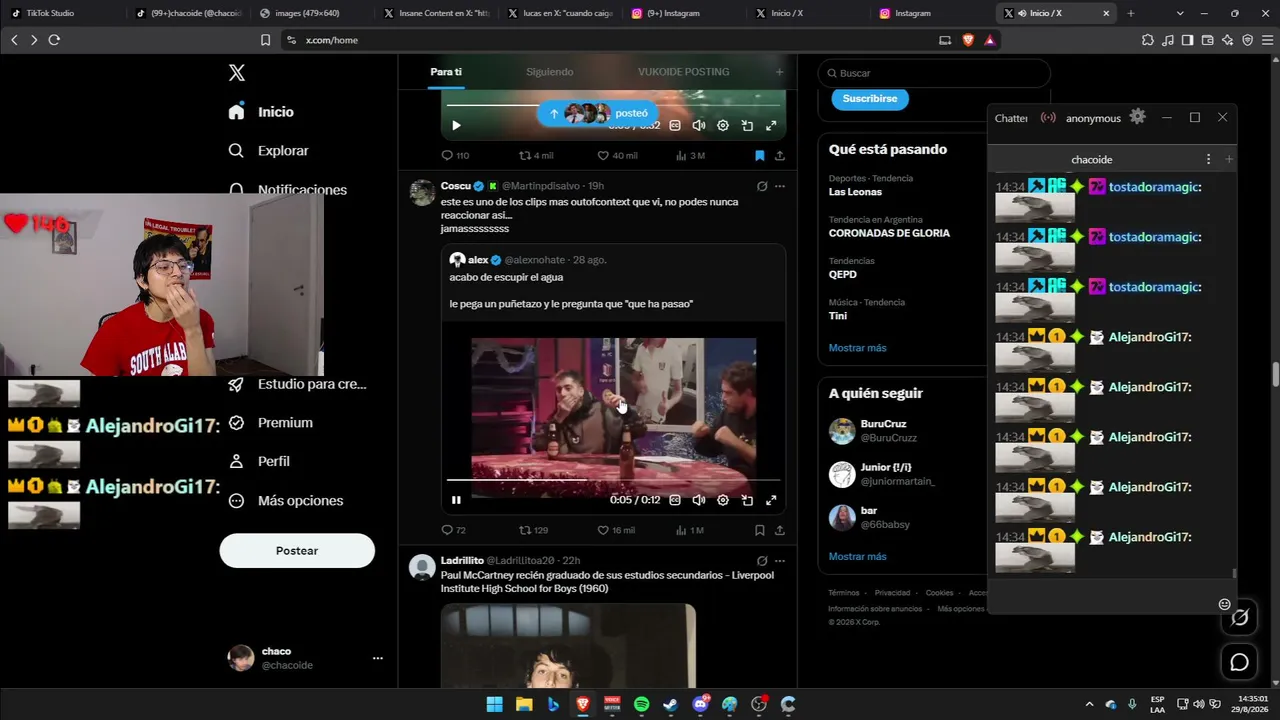
Task: Toggle picture-in-picture on the 0:05 / 0:12 video
Action: click(x=747, y=500)
